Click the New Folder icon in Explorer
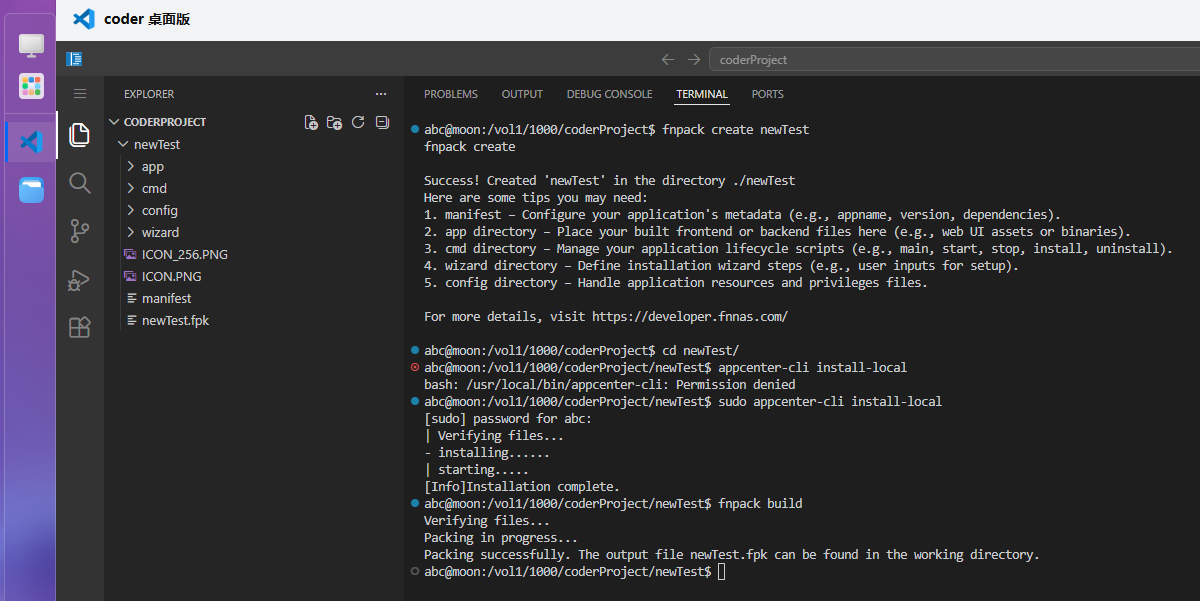Image resolution: width=1200 pixels, height=601 pixels. pyautogui.click(x=334, y=122)
